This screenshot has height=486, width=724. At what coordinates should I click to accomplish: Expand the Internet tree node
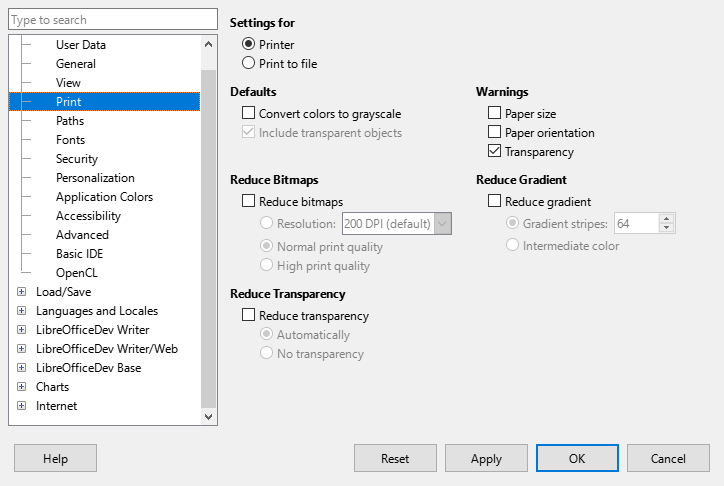point(21,406)
